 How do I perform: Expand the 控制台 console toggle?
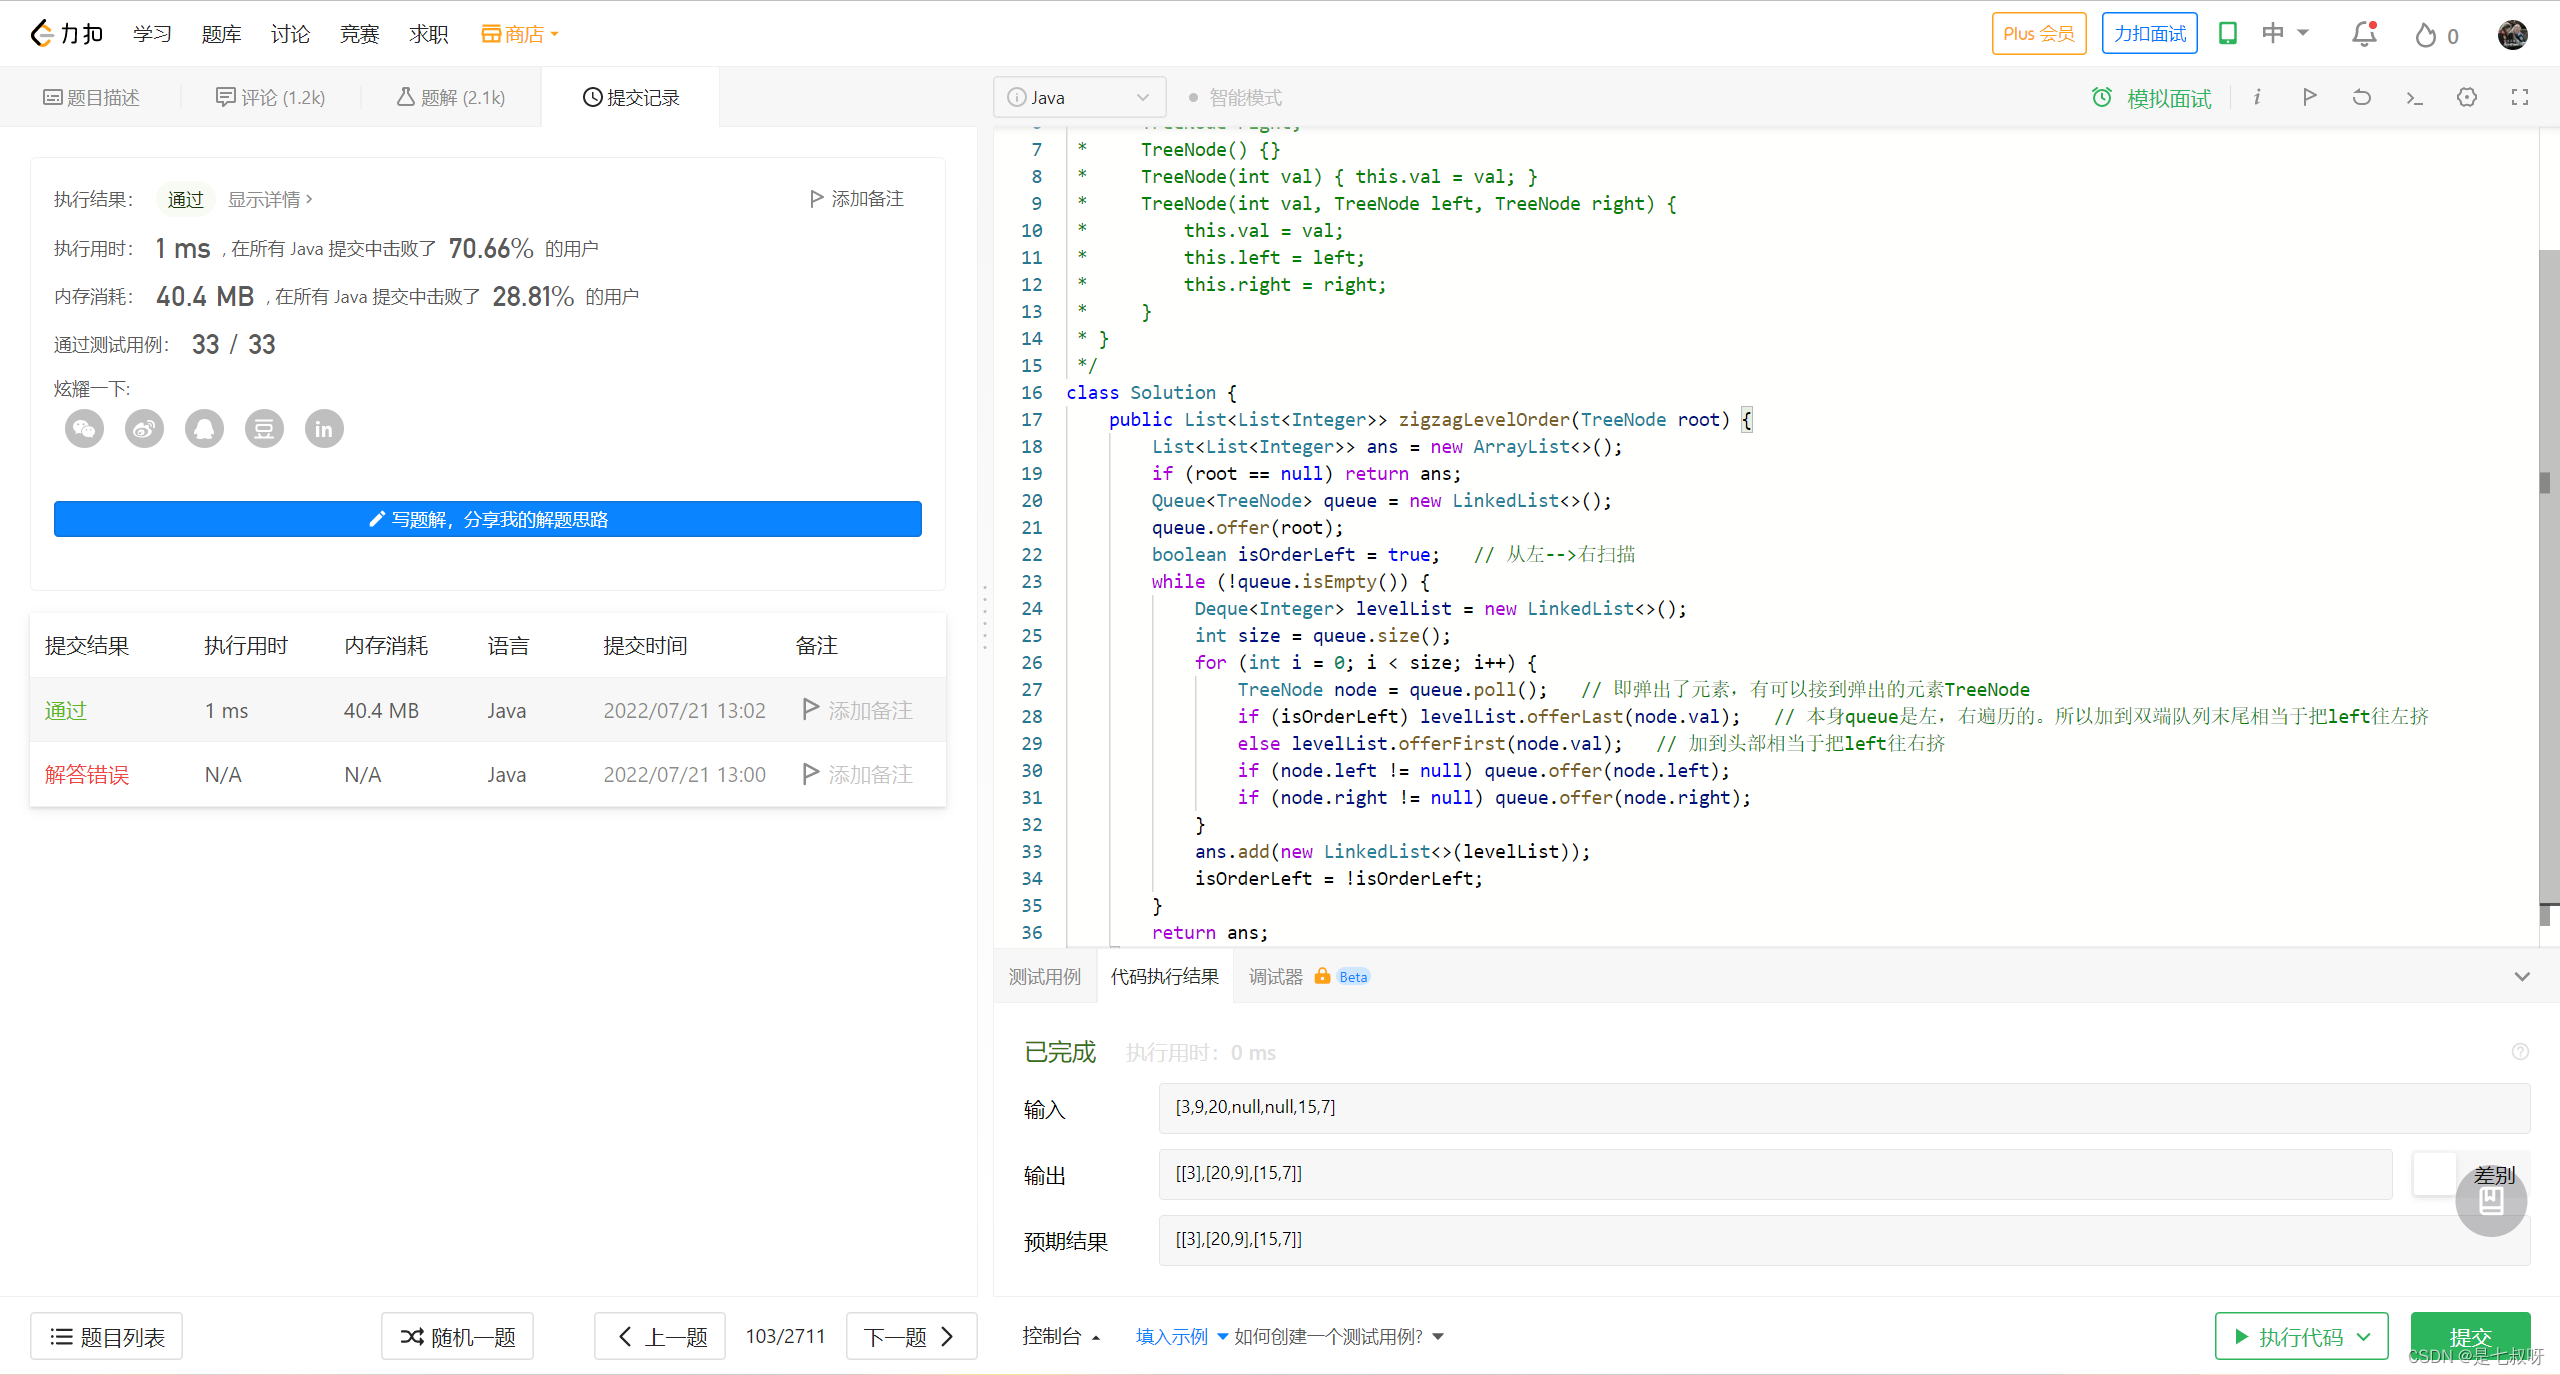[1060, 1337]
